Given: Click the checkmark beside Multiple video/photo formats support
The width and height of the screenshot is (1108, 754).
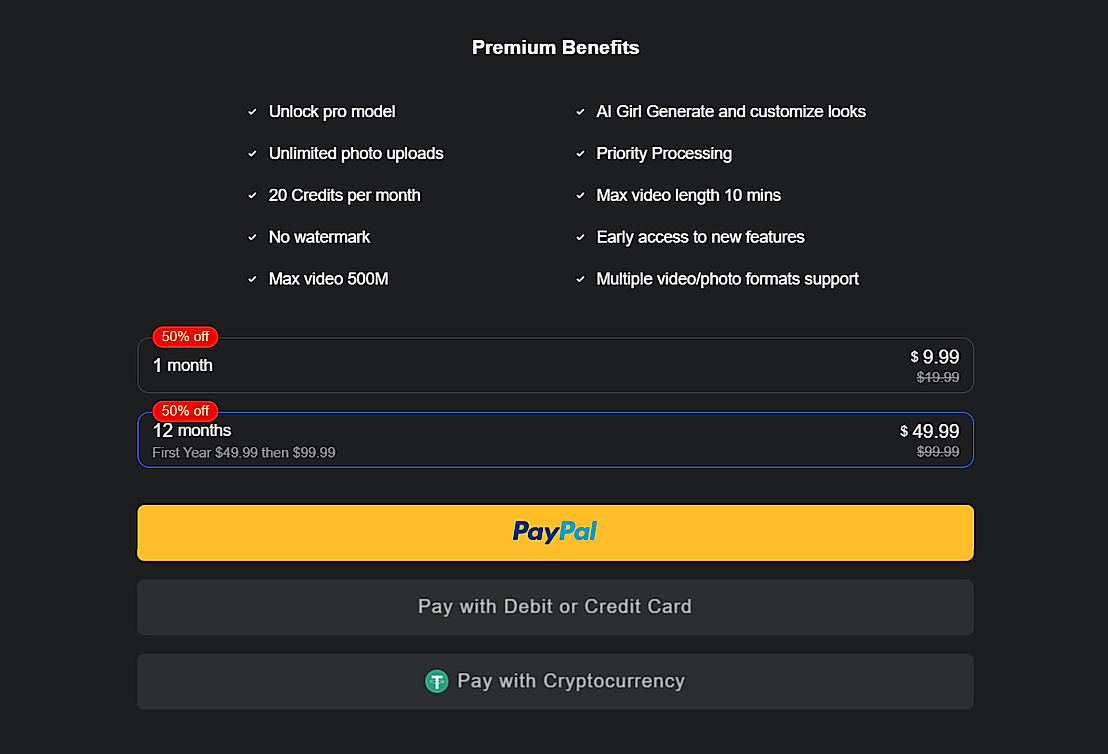Looking at the screenshot, I should (581, 279).
